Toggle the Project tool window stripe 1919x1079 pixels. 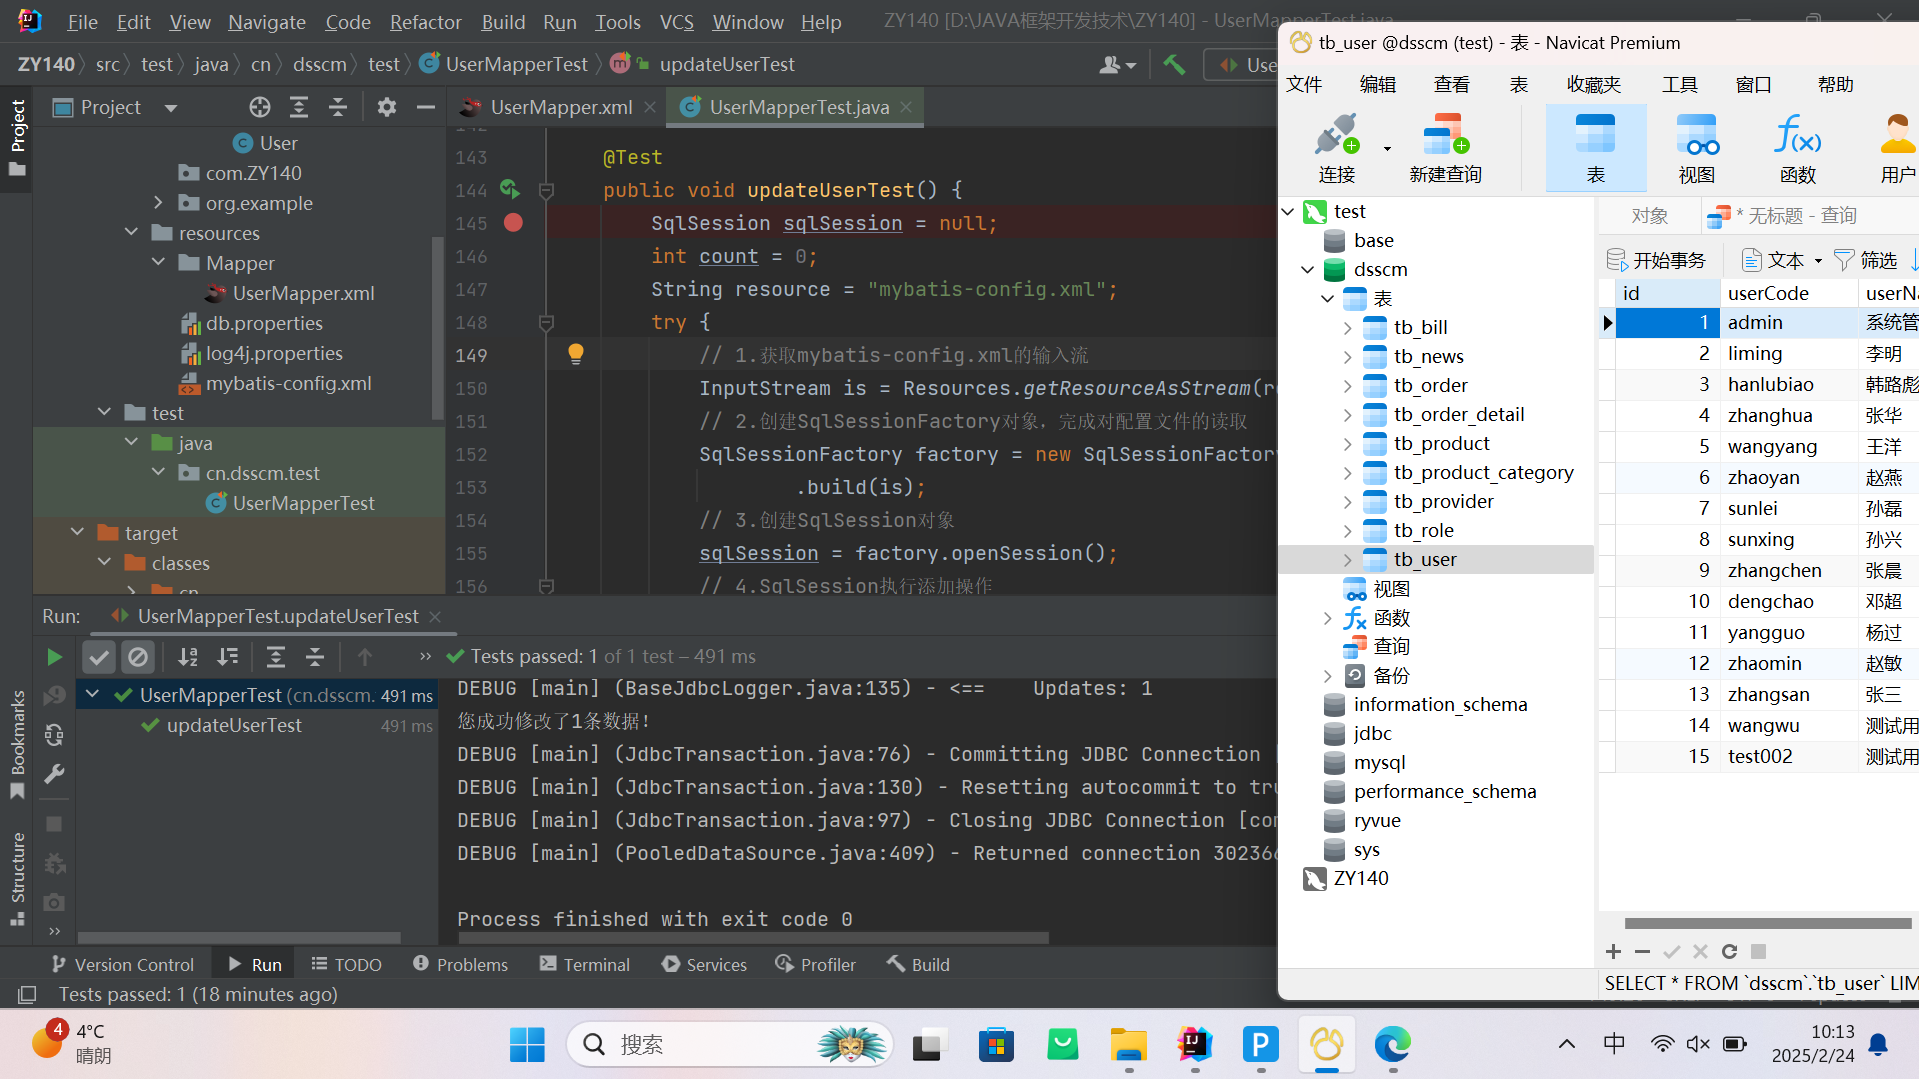[17, 137]
